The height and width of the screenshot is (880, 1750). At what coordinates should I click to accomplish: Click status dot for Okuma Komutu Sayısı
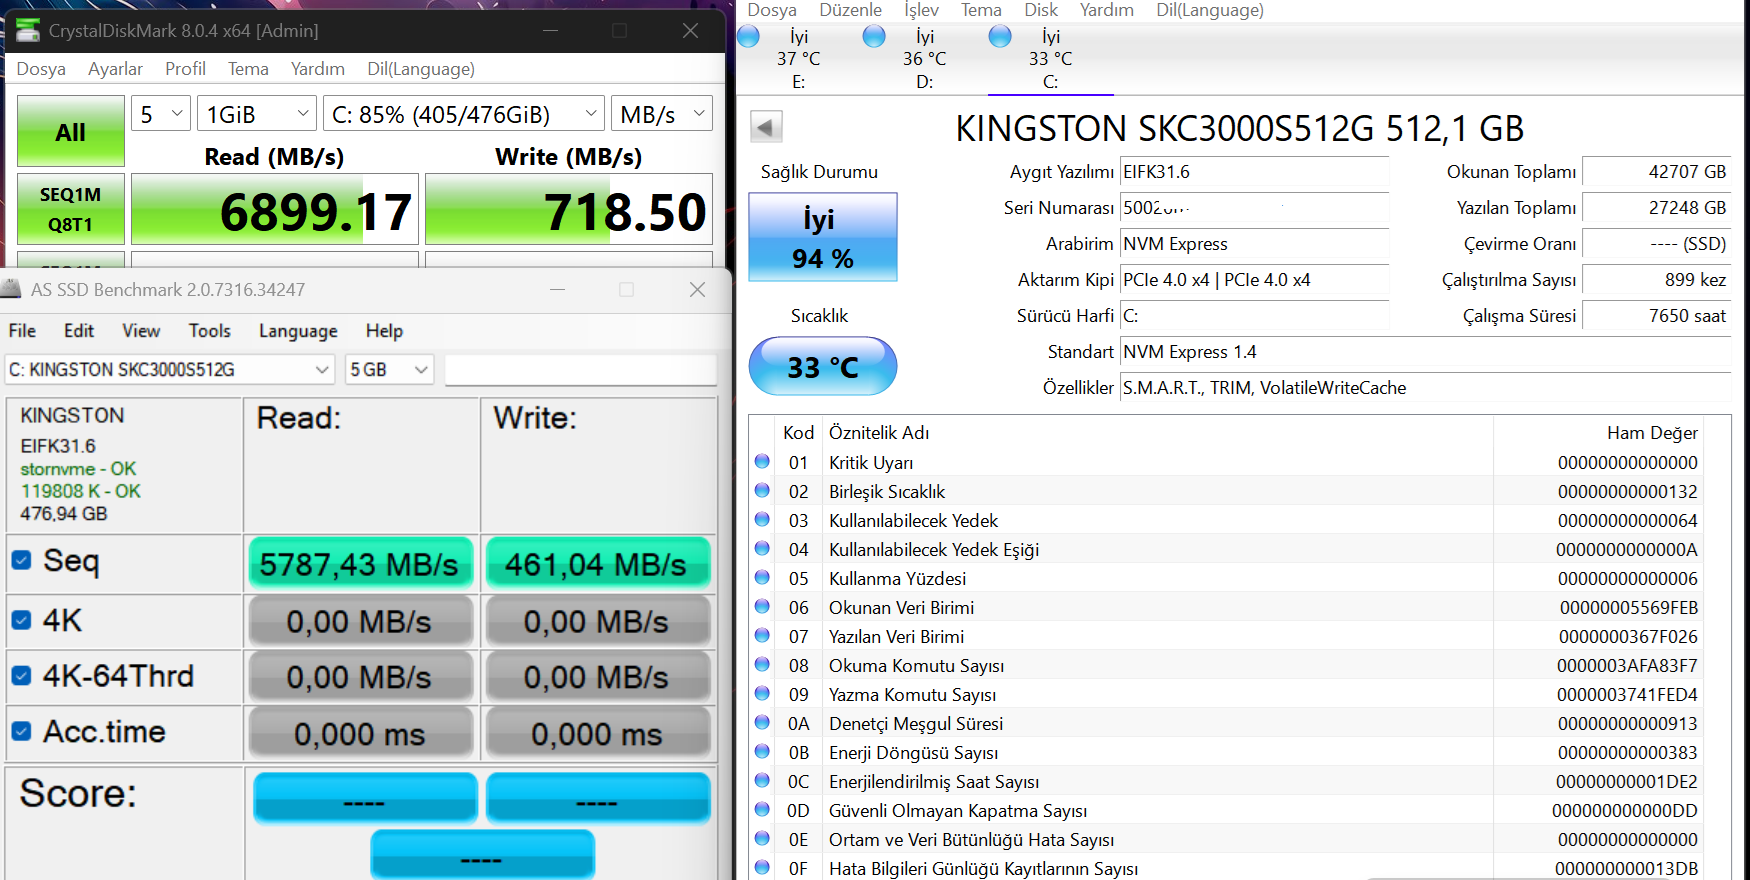click(762, 665)
